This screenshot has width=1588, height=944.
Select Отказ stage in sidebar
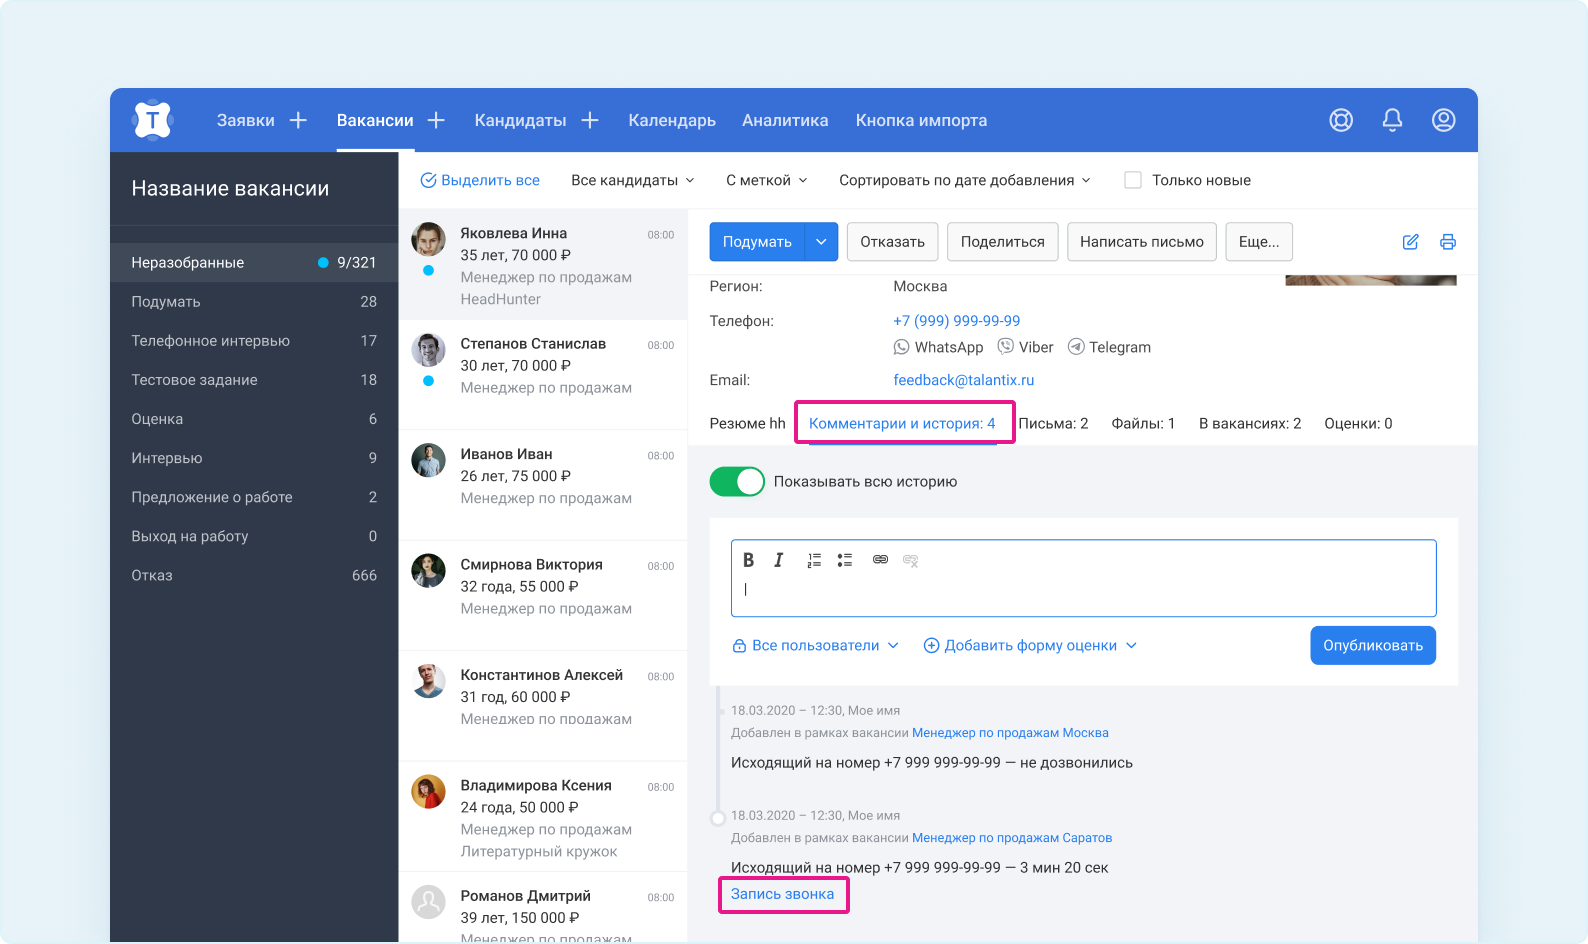click(254, 575)
